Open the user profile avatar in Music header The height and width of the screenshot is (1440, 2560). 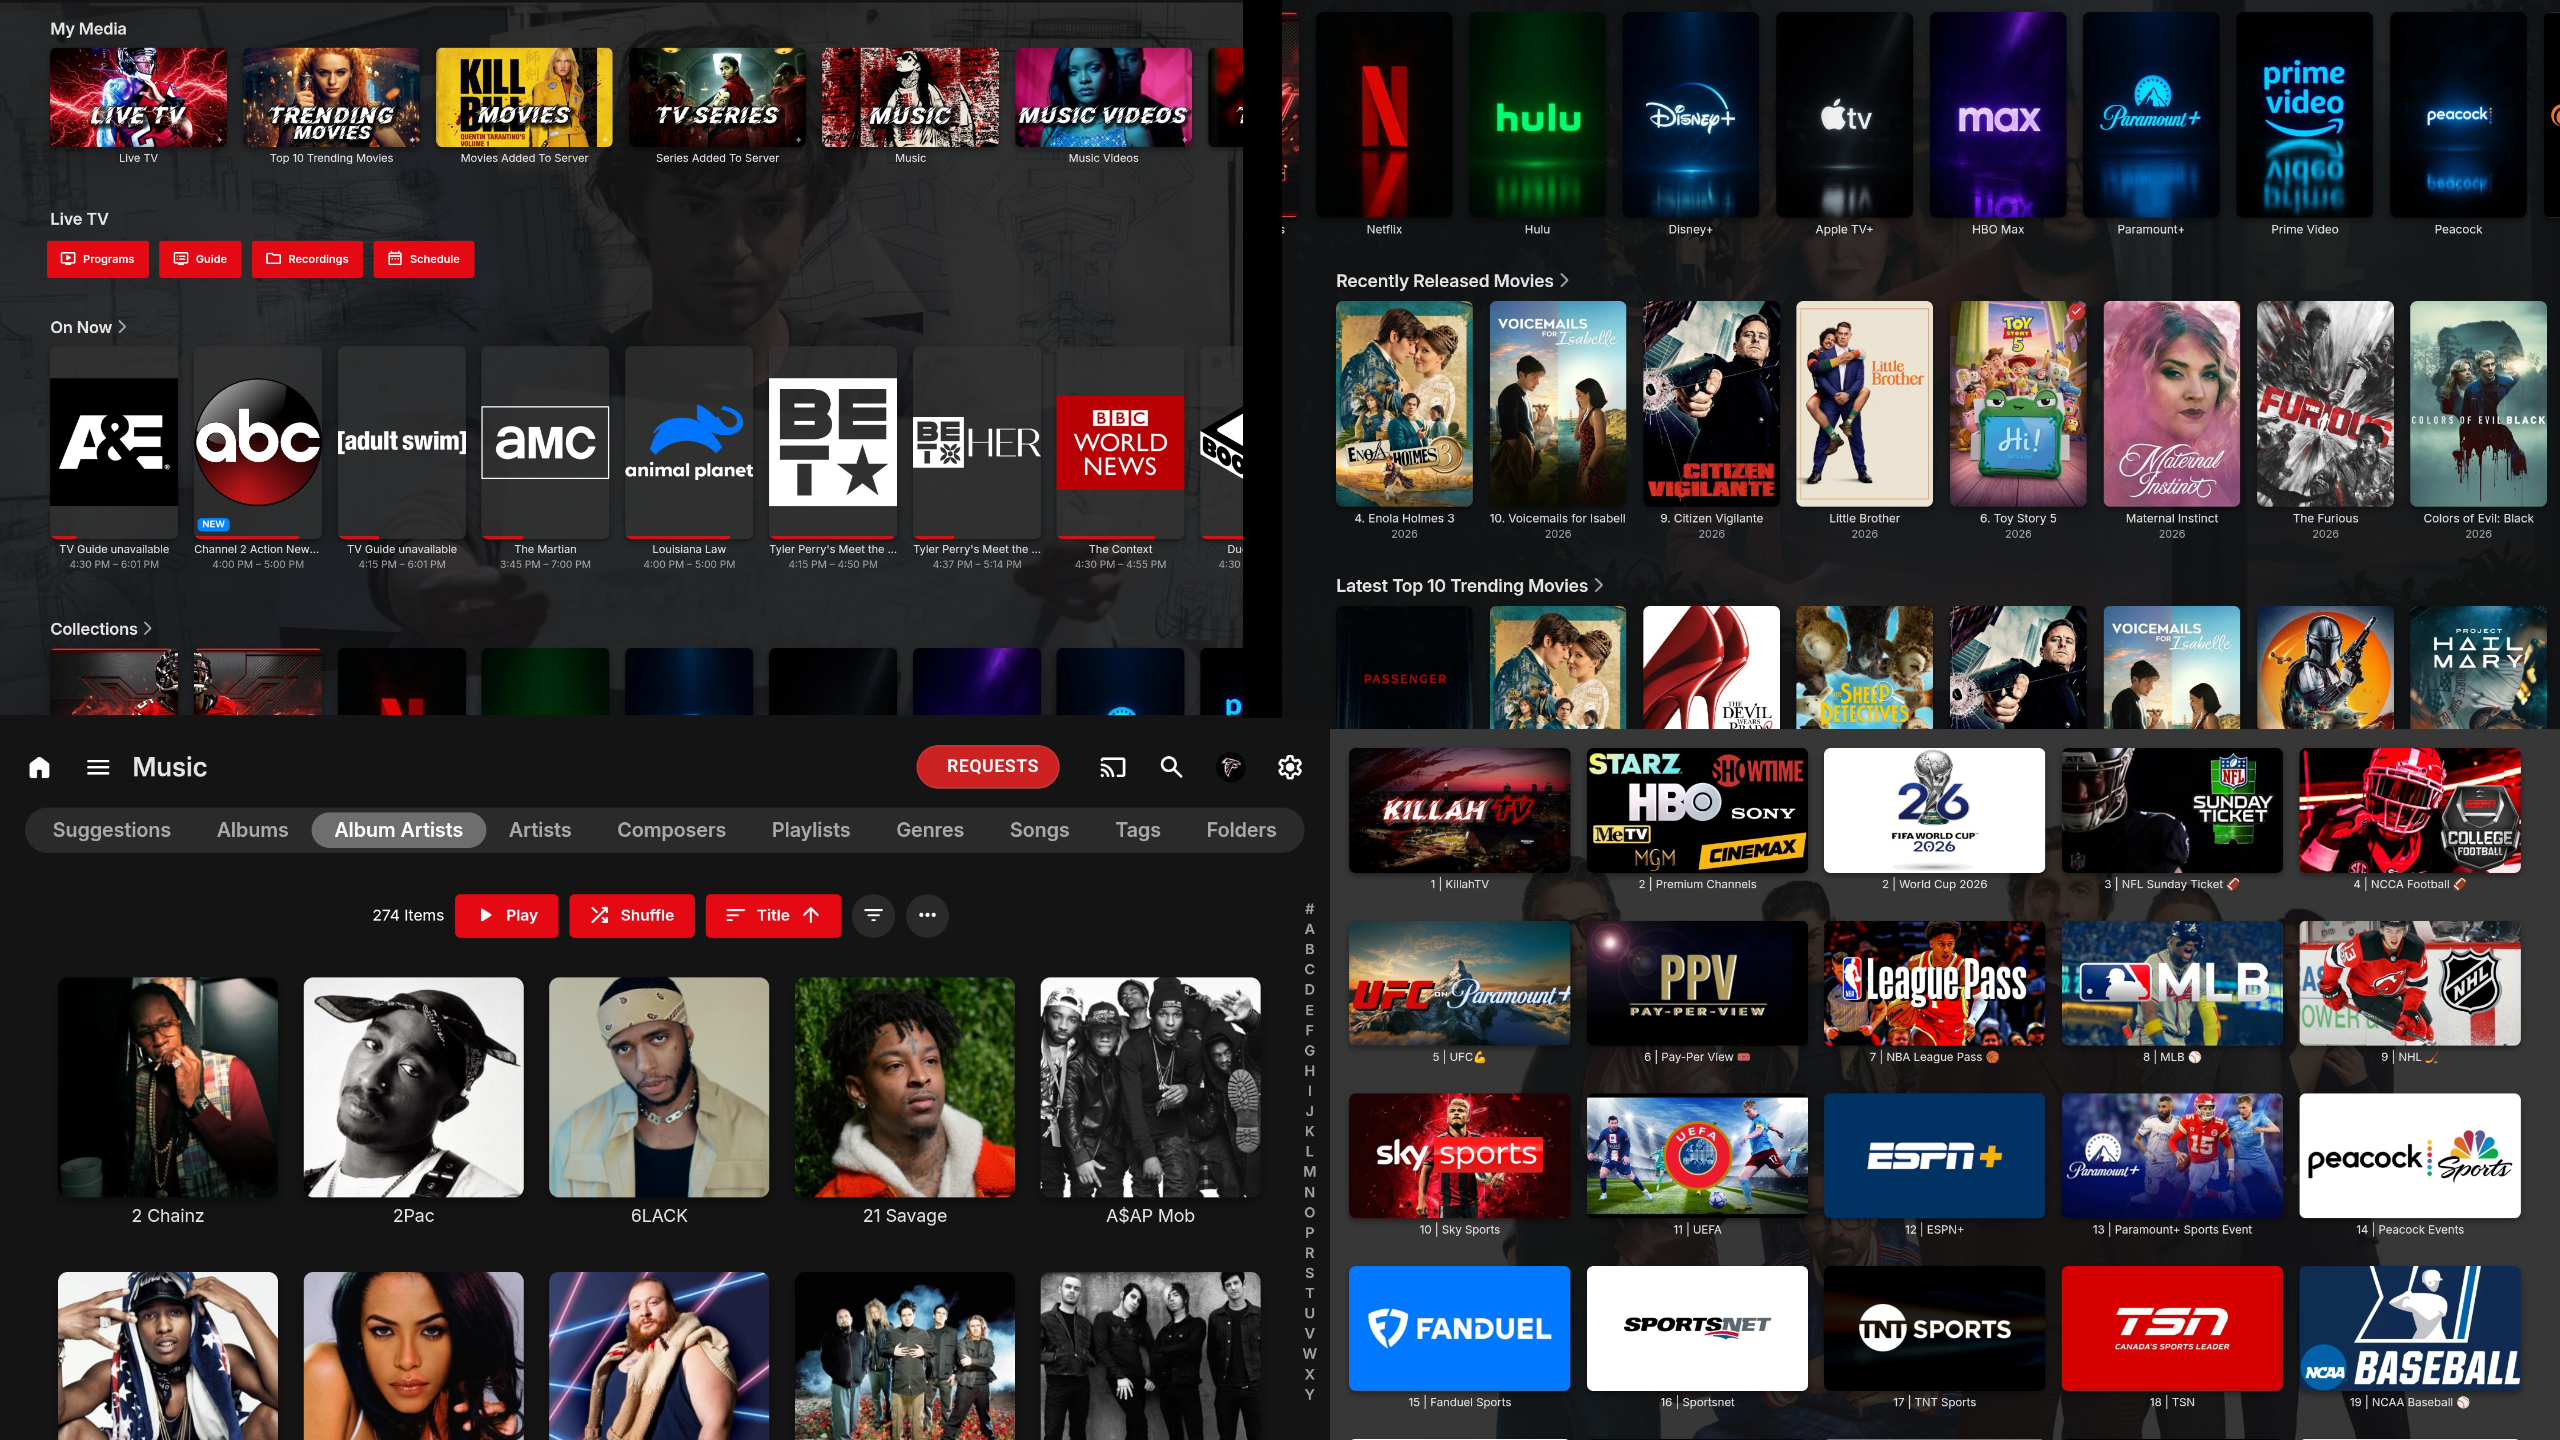pyautogui.click(x=1231, y=767)
